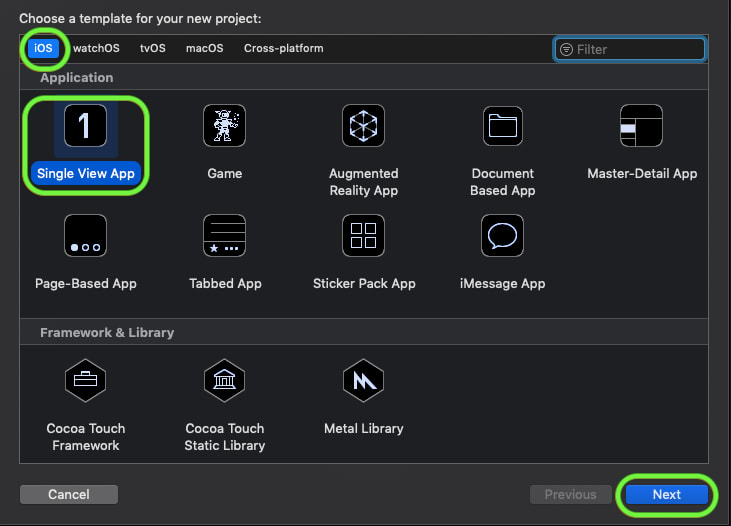Screen dimensions: 731x526
Task: Select the macOS platform tab
Action: coord(205,48)
